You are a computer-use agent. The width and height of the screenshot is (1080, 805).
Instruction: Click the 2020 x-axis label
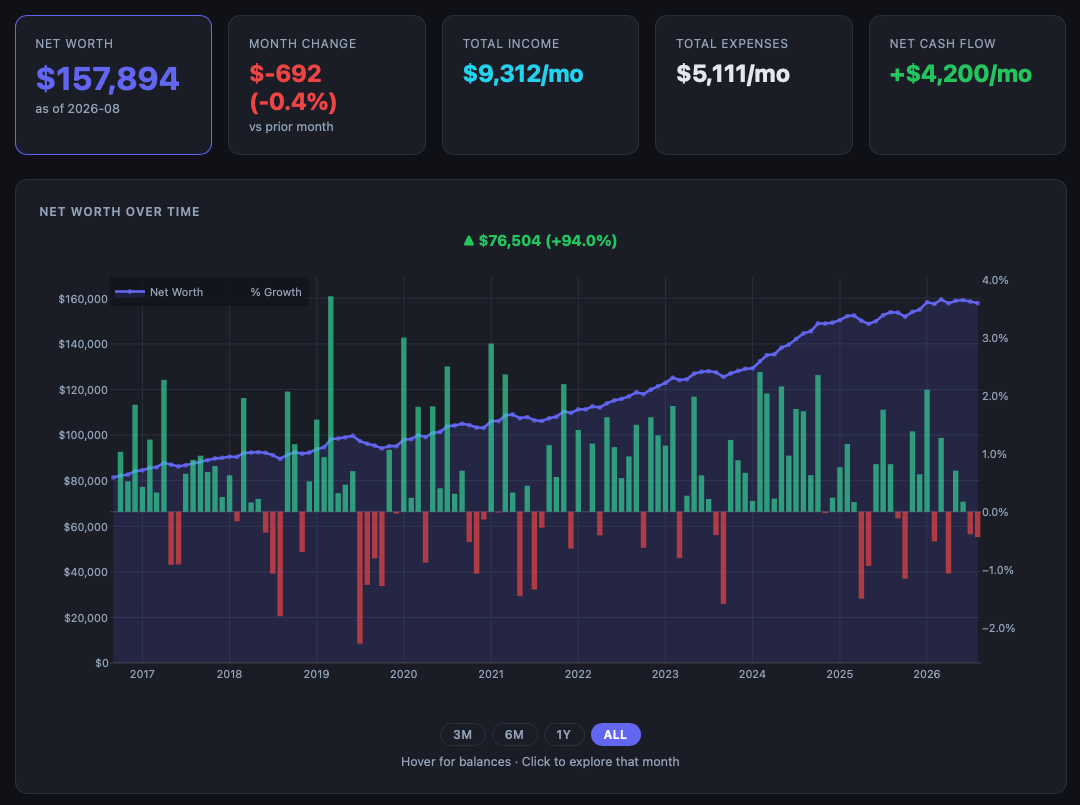[x=404, y=674]
